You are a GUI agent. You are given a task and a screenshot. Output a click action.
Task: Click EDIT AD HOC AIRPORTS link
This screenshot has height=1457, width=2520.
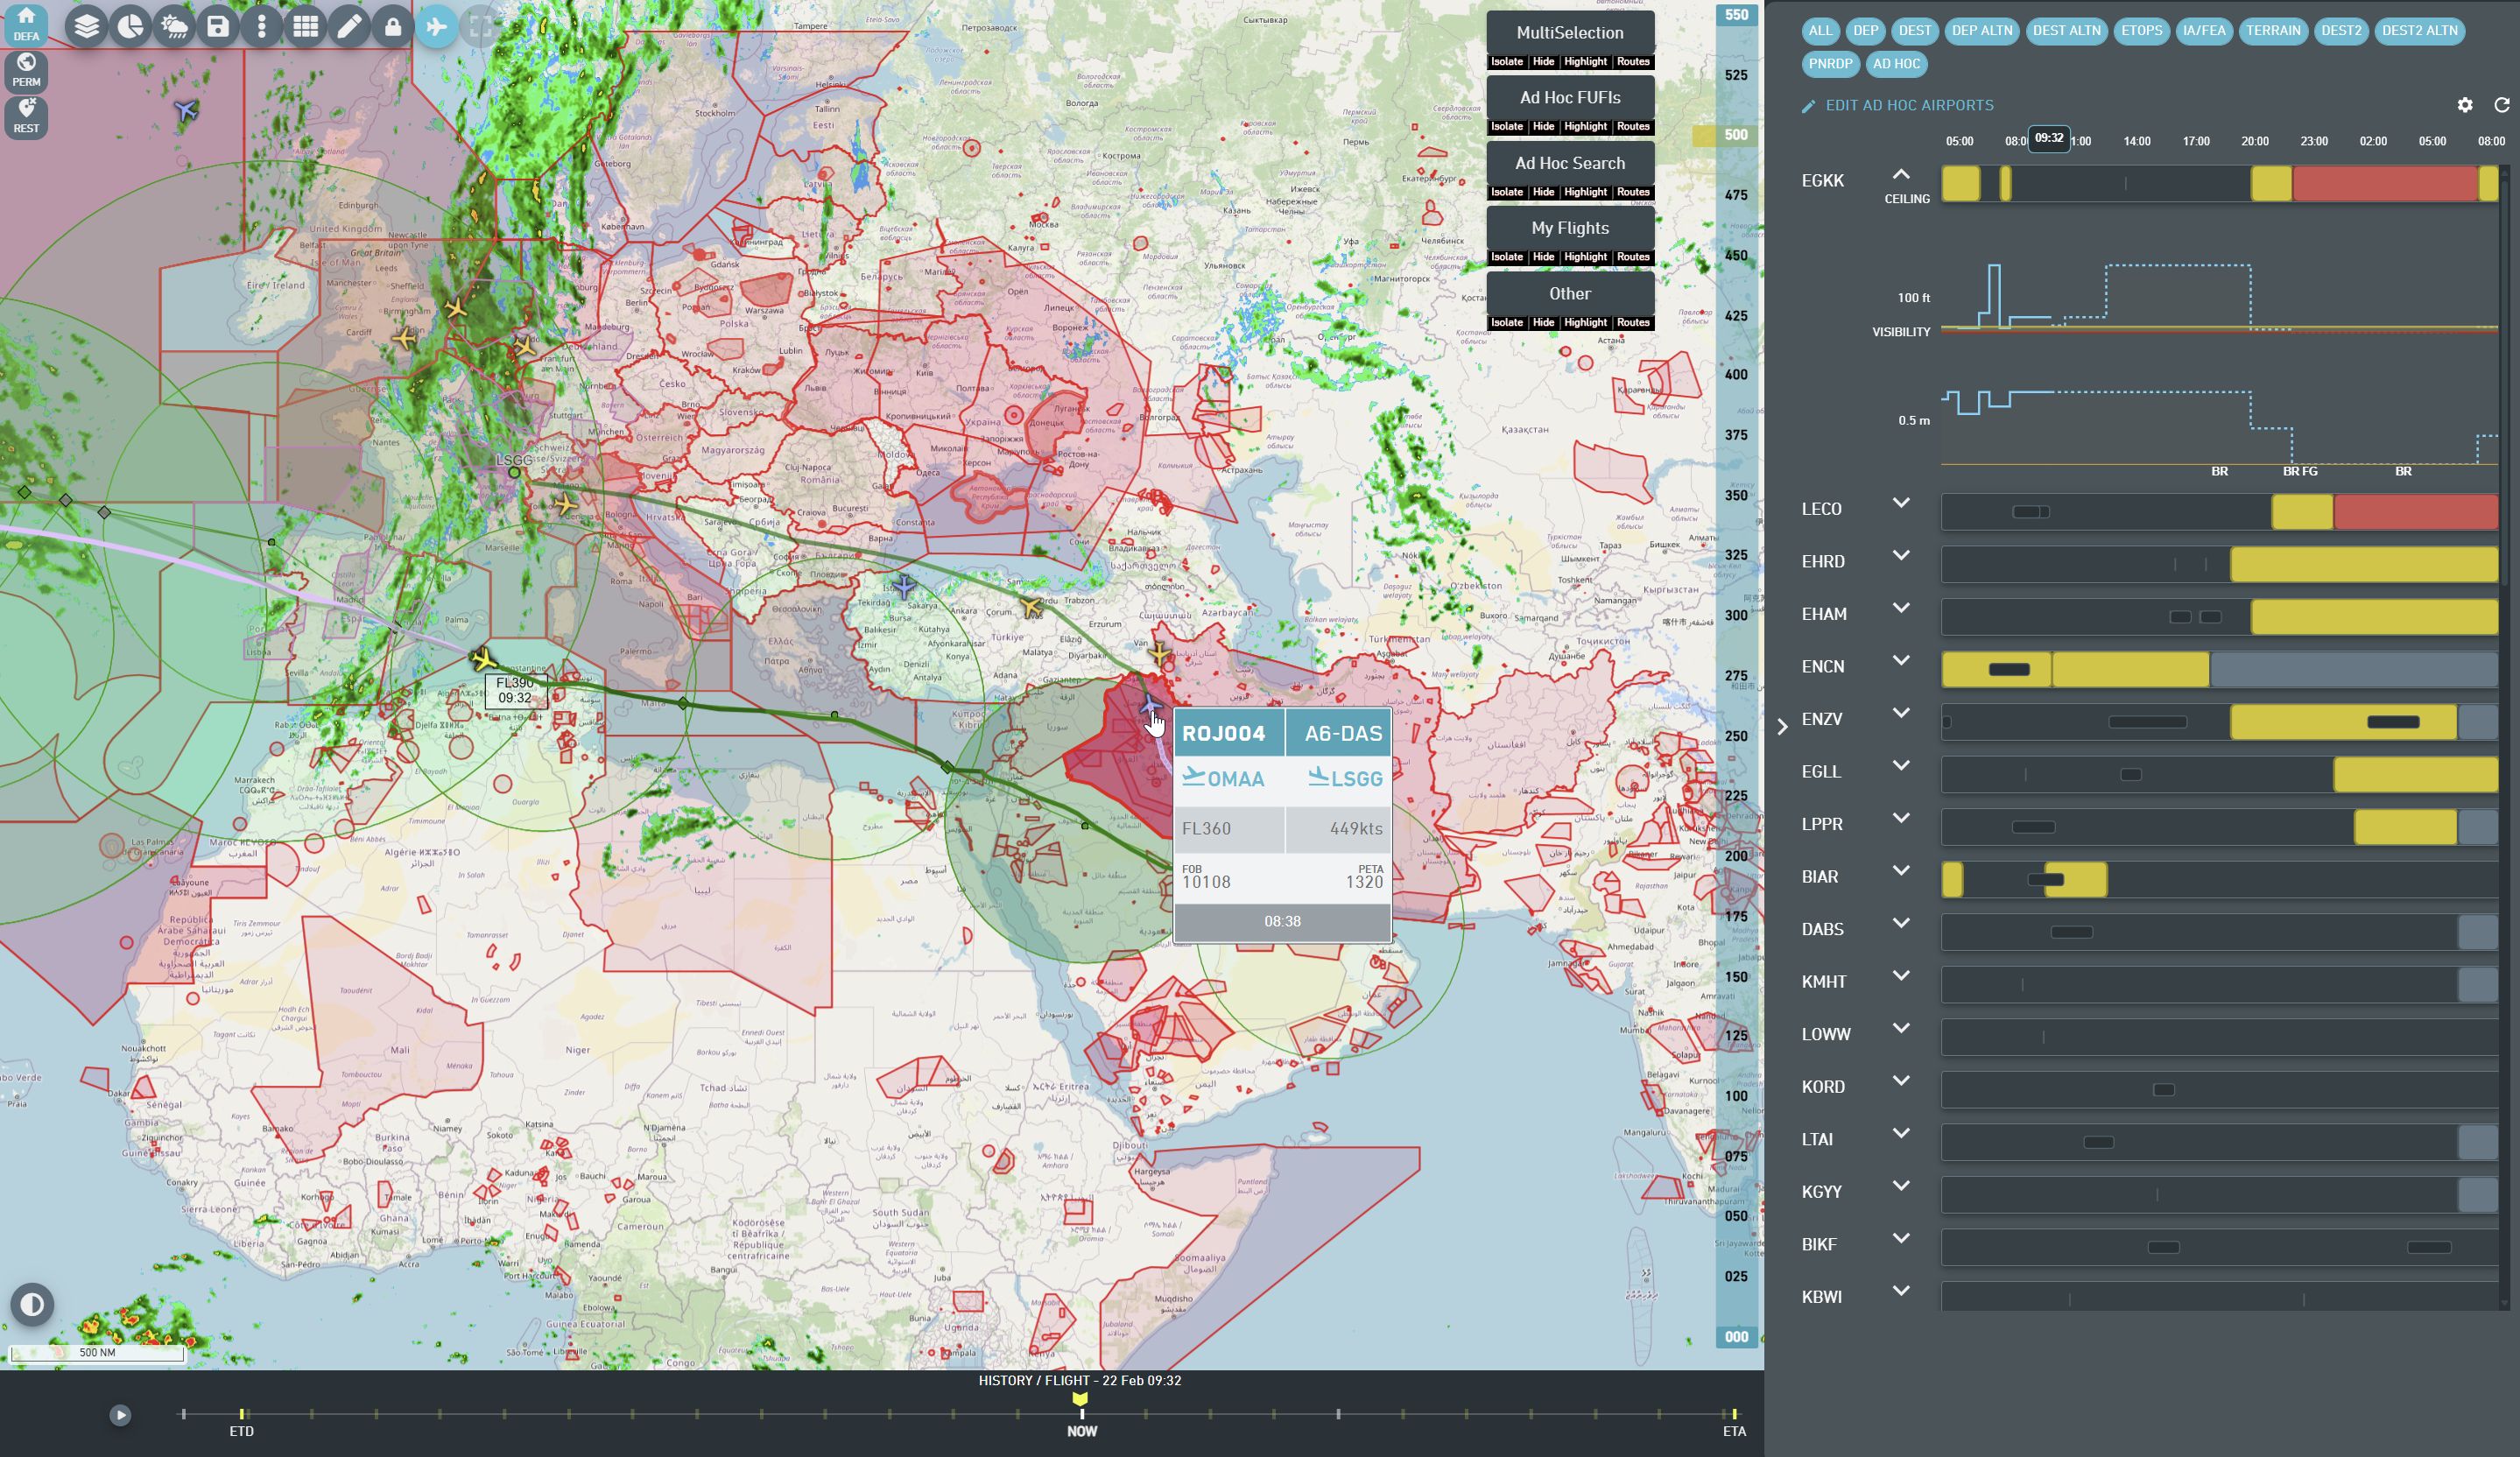(1908, 105)
